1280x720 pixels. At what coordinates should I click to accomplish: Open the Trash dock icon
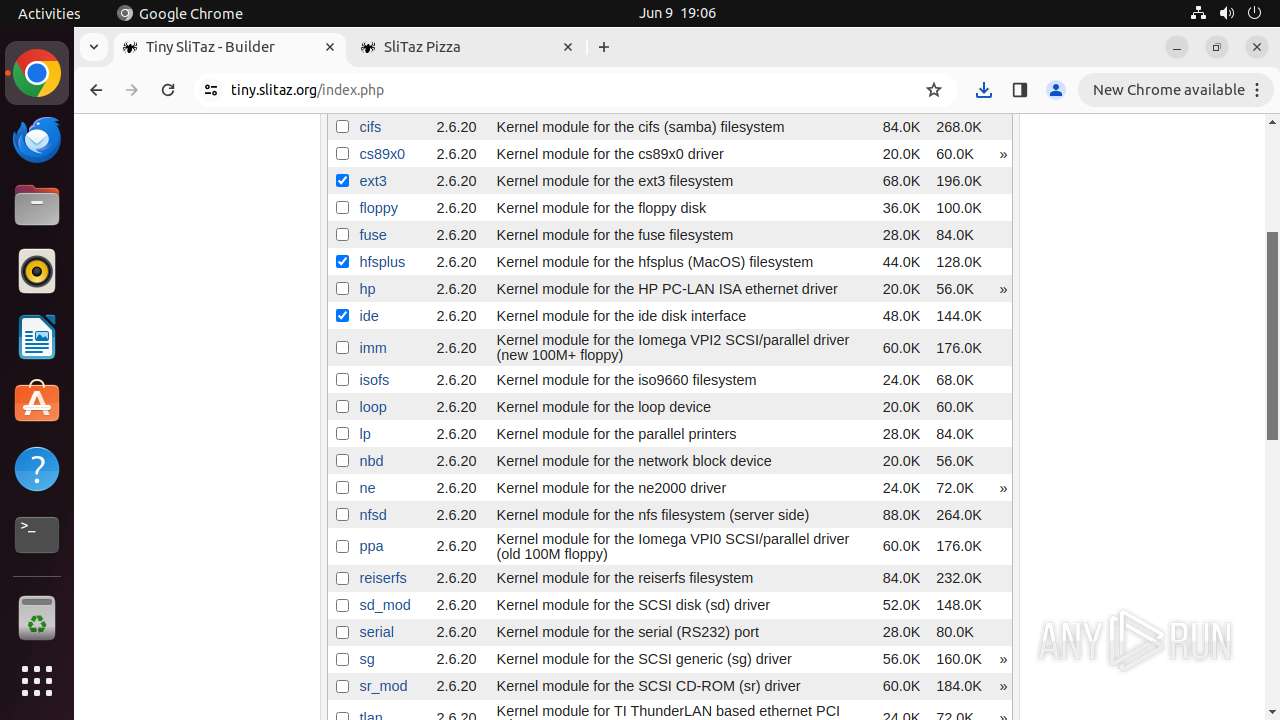pyautogui.click(x=37, y=618)
